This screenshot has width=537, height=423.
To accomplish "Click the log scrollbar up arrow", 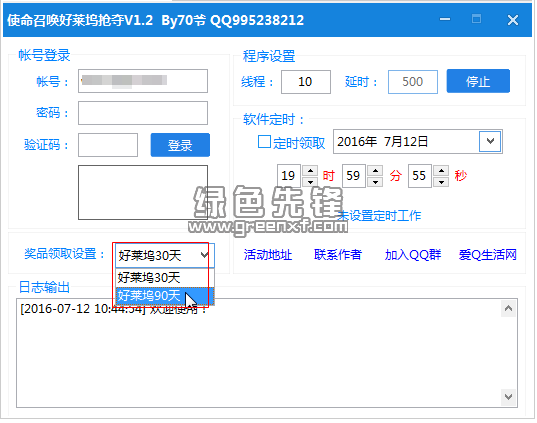I will click(x=508, y=309).
